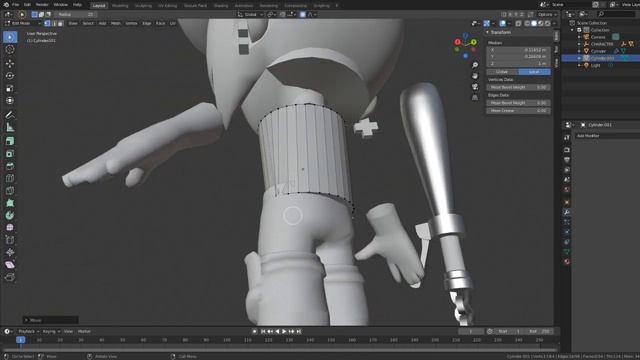Jump to the timeline's first frame
This screenshot has height=360, width=640.
coord(263,331)
